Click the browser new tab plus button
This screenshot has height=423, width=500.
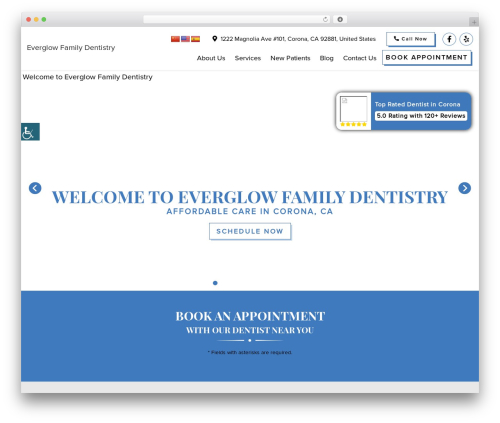pos(474,22)
